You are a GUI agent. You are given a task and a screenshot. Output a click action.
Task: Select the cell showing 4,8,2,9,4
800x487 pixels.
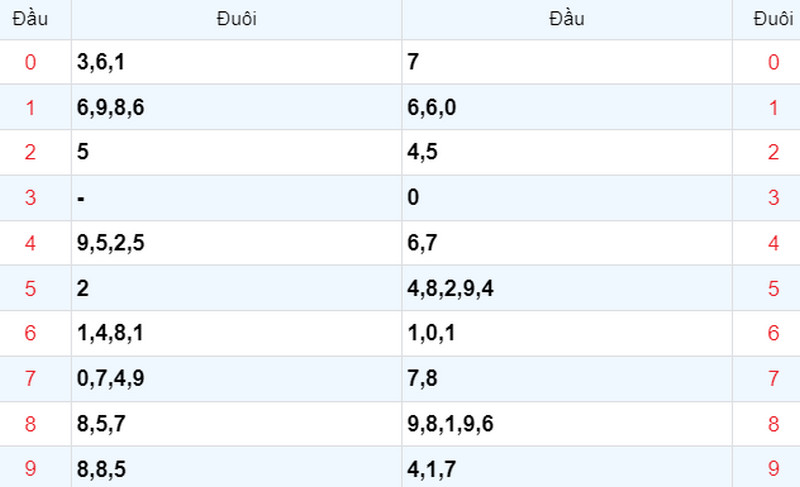[567, 288]
